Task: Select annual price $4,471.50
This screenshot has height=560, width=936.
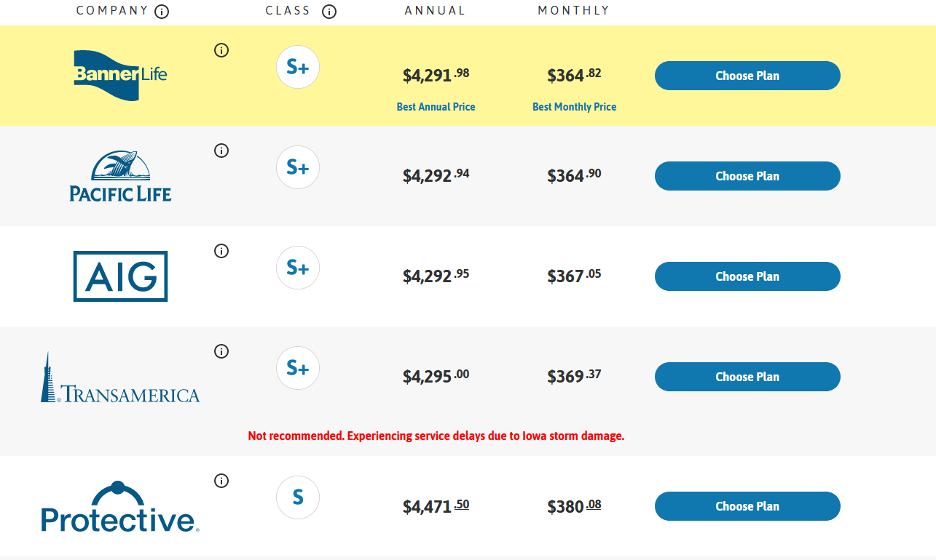Action: tap(436, 506)
